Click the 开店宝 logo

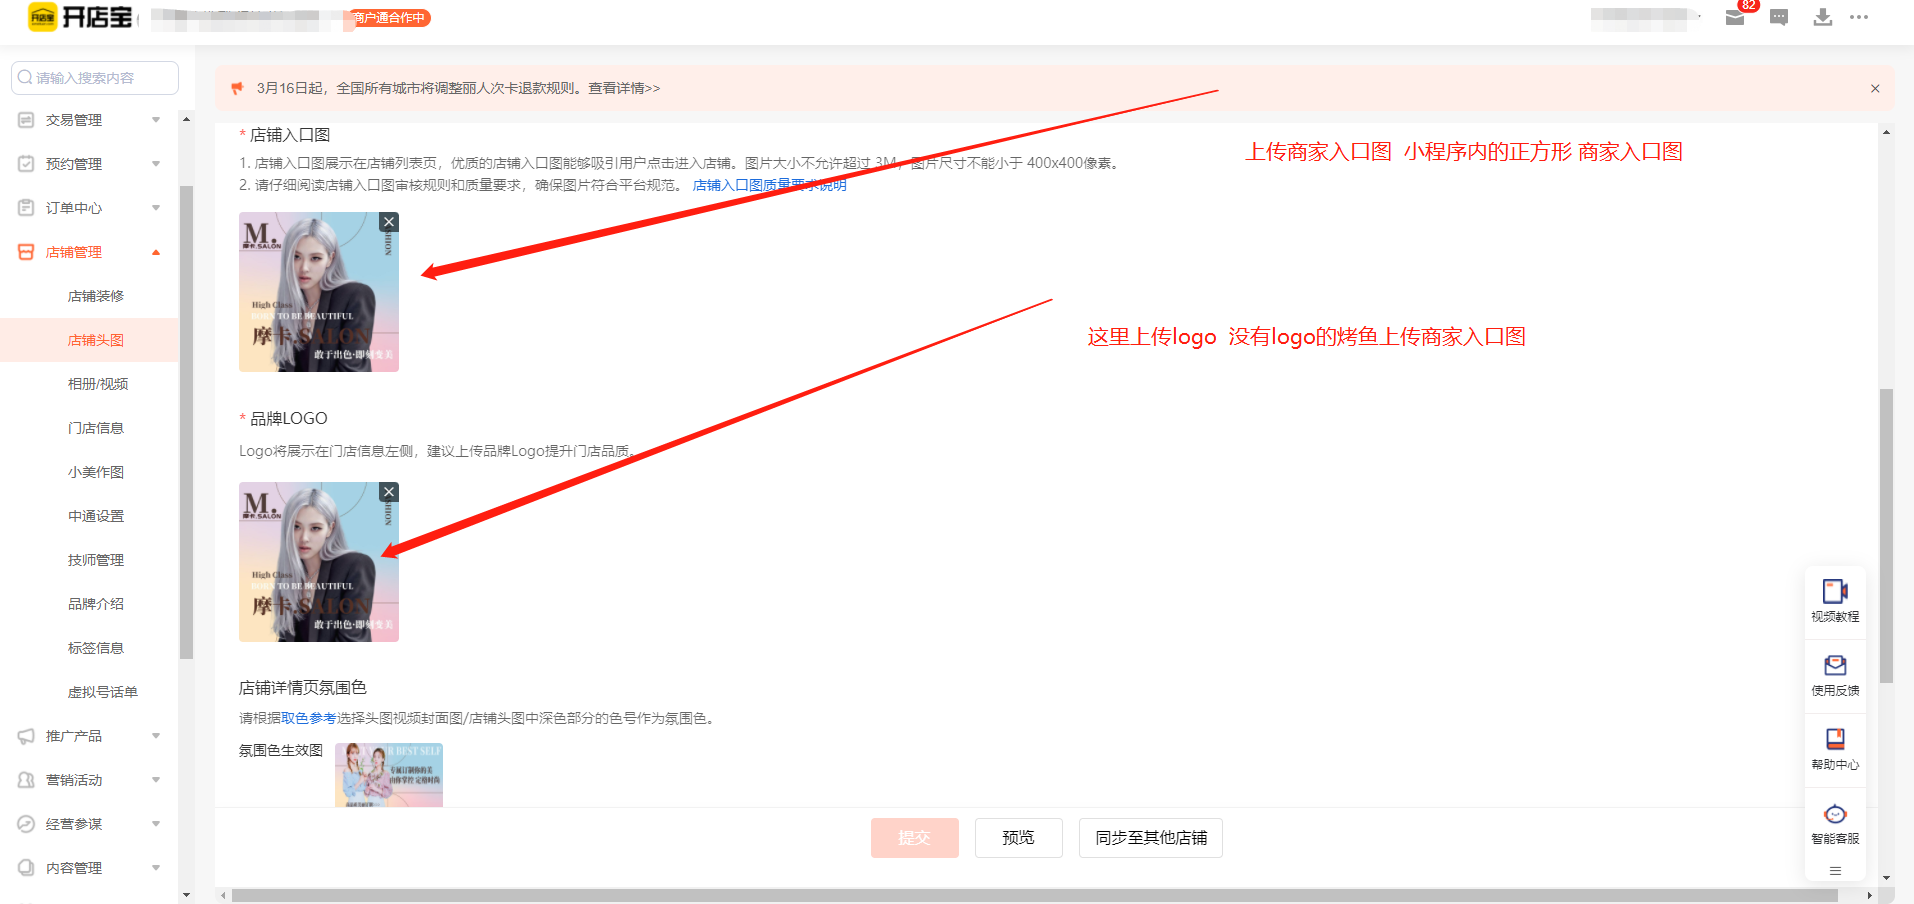(x=80, y=17)
